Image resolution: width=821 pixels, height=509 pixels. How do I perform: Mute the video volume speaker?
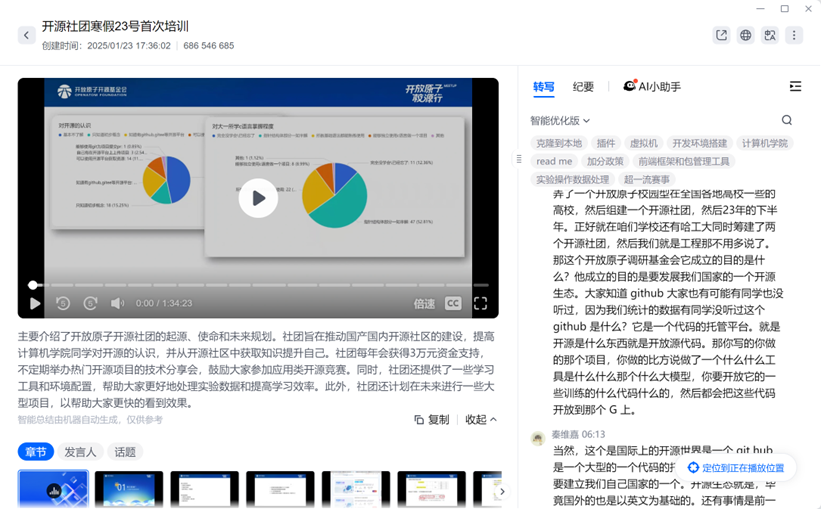117,303
